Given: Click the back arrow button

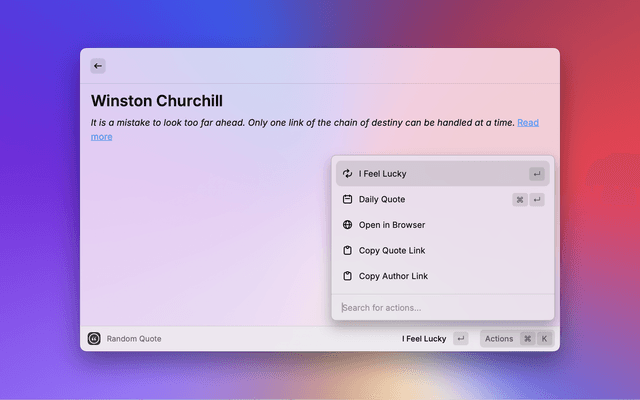Looking at the screenshot, I should (97, 66).
